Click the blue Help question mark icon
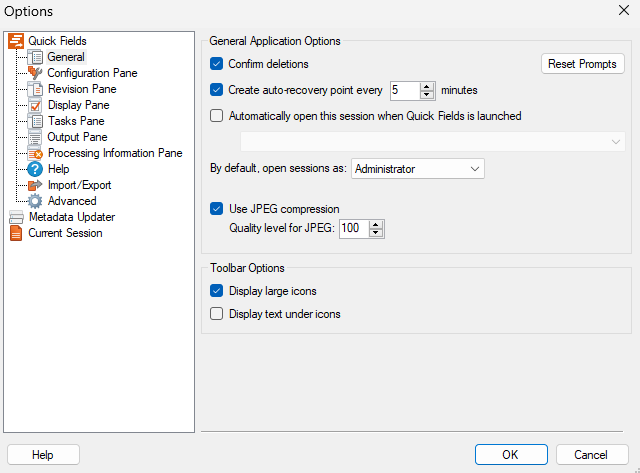Screen dimensions: 640x473 35,169
